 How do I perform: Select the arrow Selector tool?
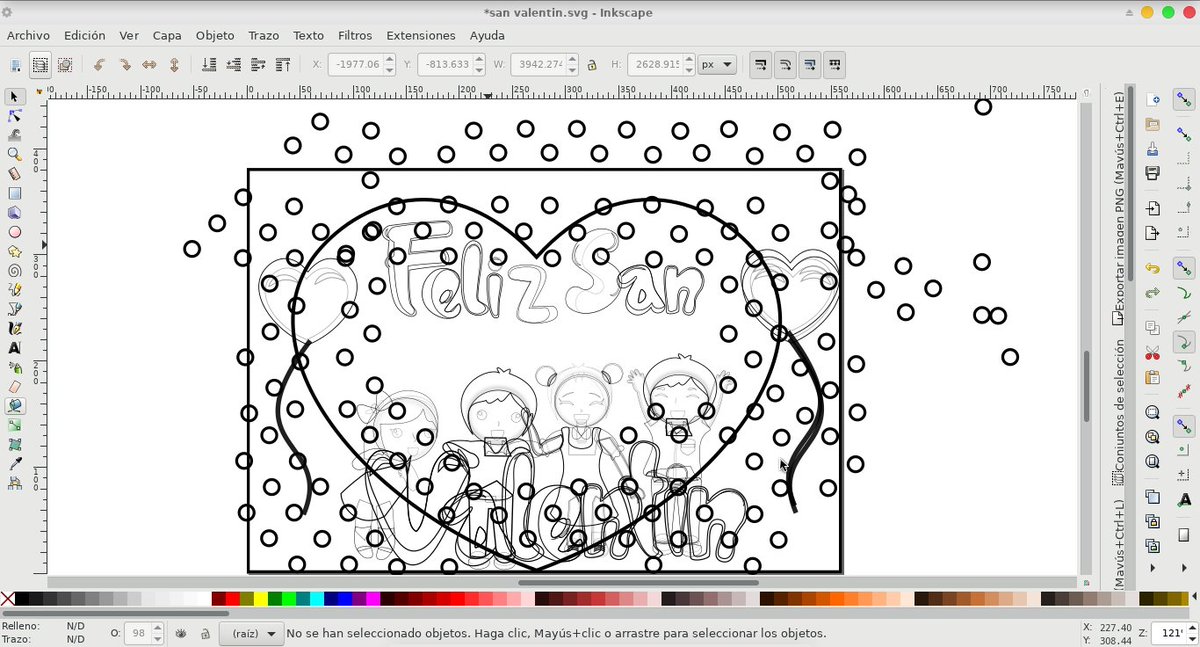pyautogui.click(x=15, y=97)
